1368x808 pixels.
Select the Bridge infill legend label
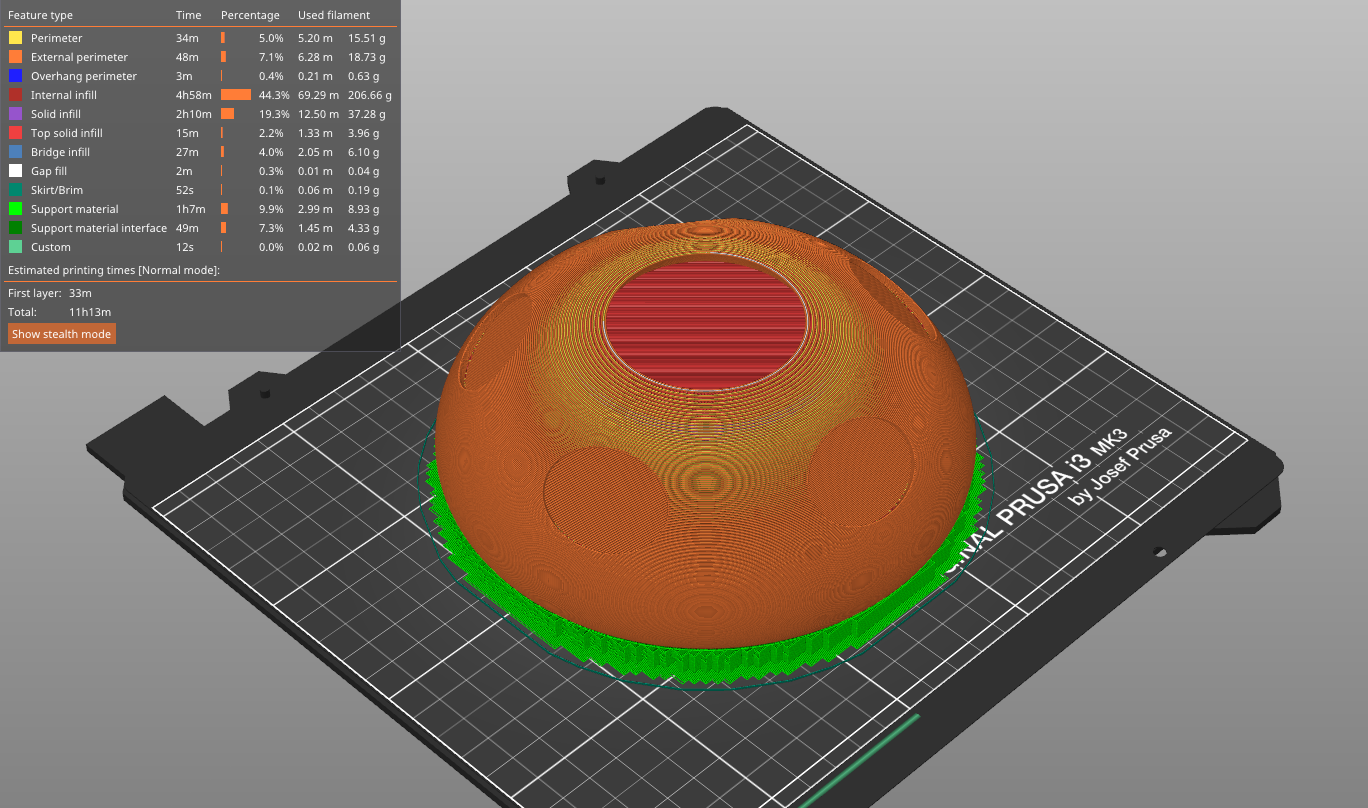tap(60, 152)
